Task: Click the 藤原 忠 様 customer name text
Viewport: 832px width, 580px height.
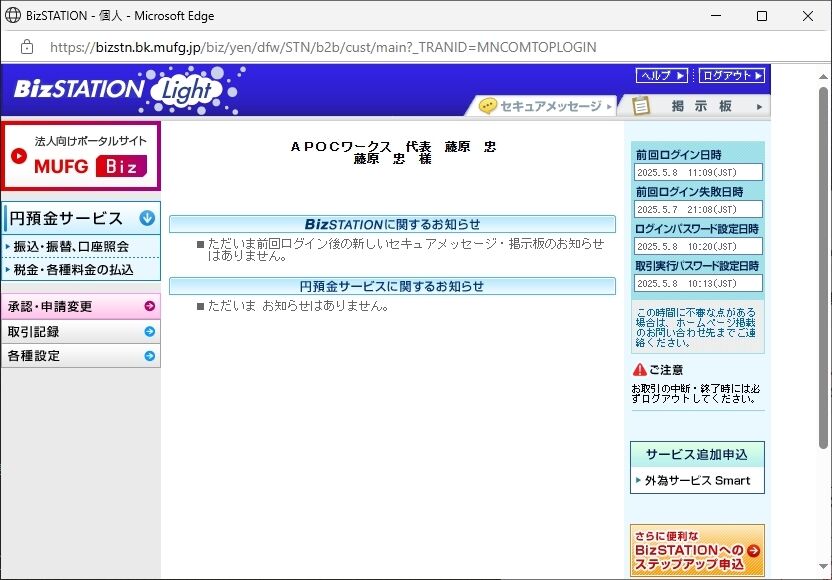Action: [x=393, y=159]
